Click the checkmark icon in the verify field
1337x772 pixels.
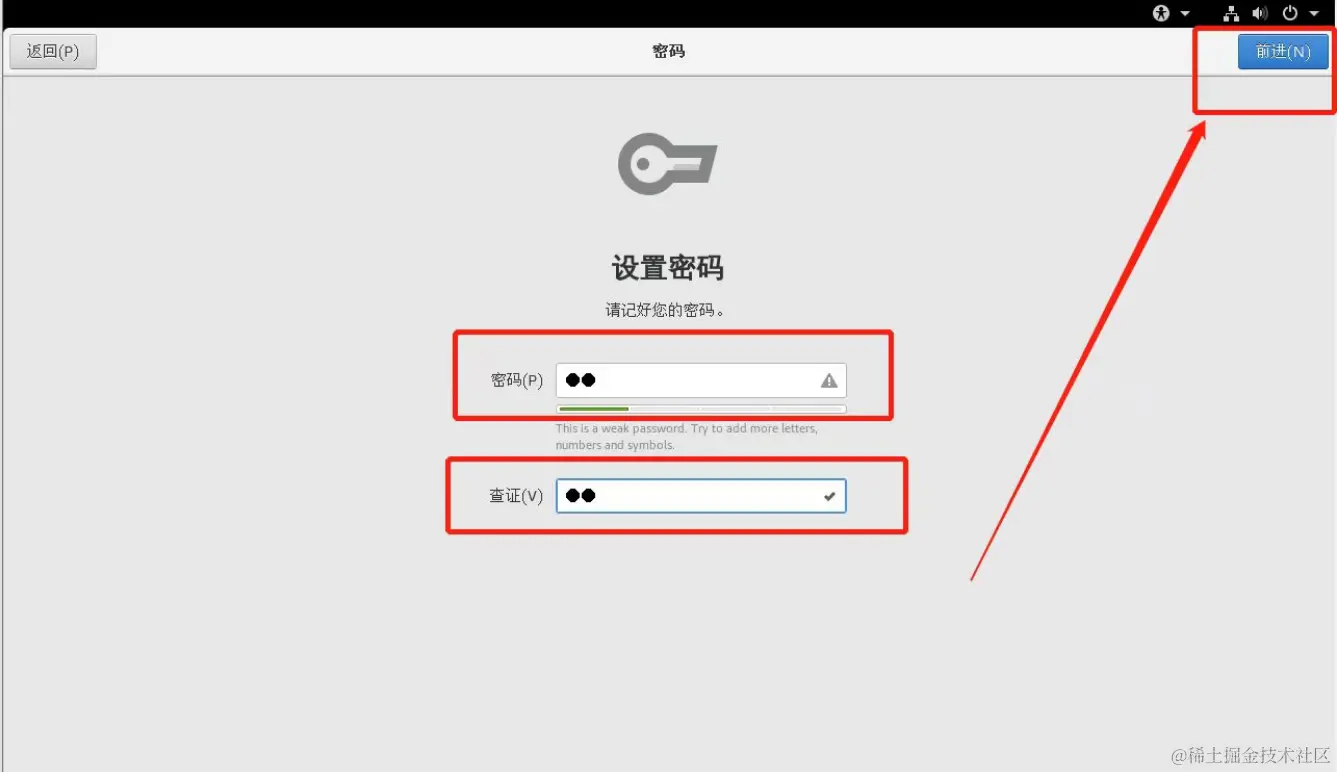(830, 496)
